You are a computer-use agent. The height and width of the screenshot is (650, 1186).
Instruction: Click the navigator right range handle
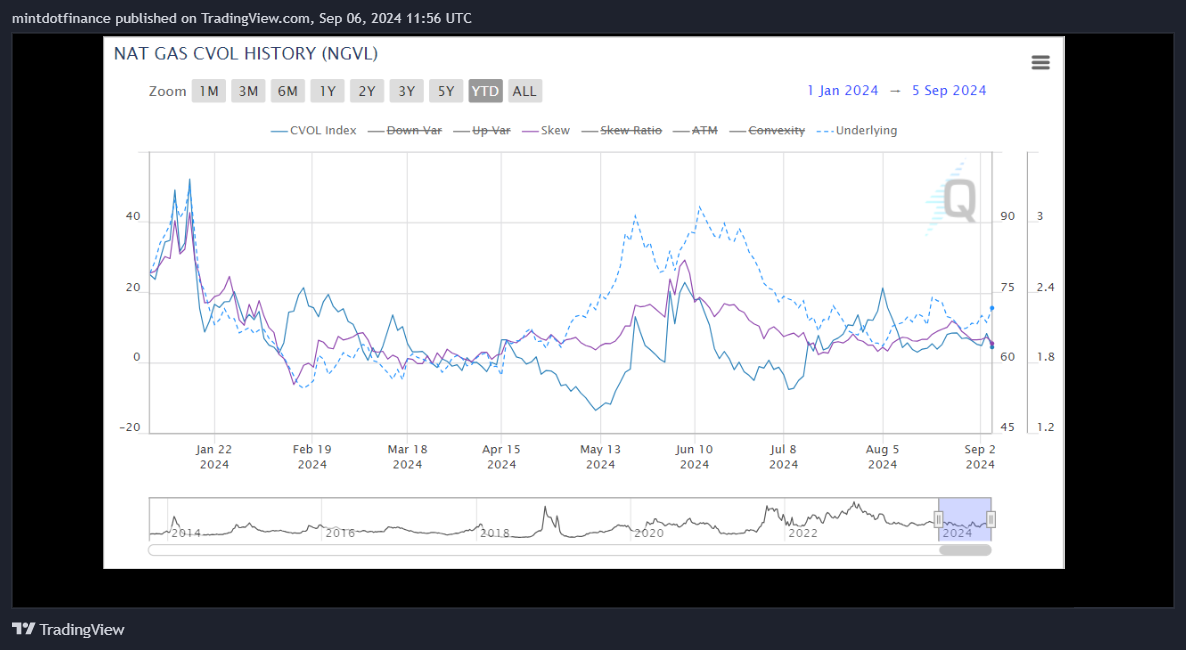[x=991, y=519]
